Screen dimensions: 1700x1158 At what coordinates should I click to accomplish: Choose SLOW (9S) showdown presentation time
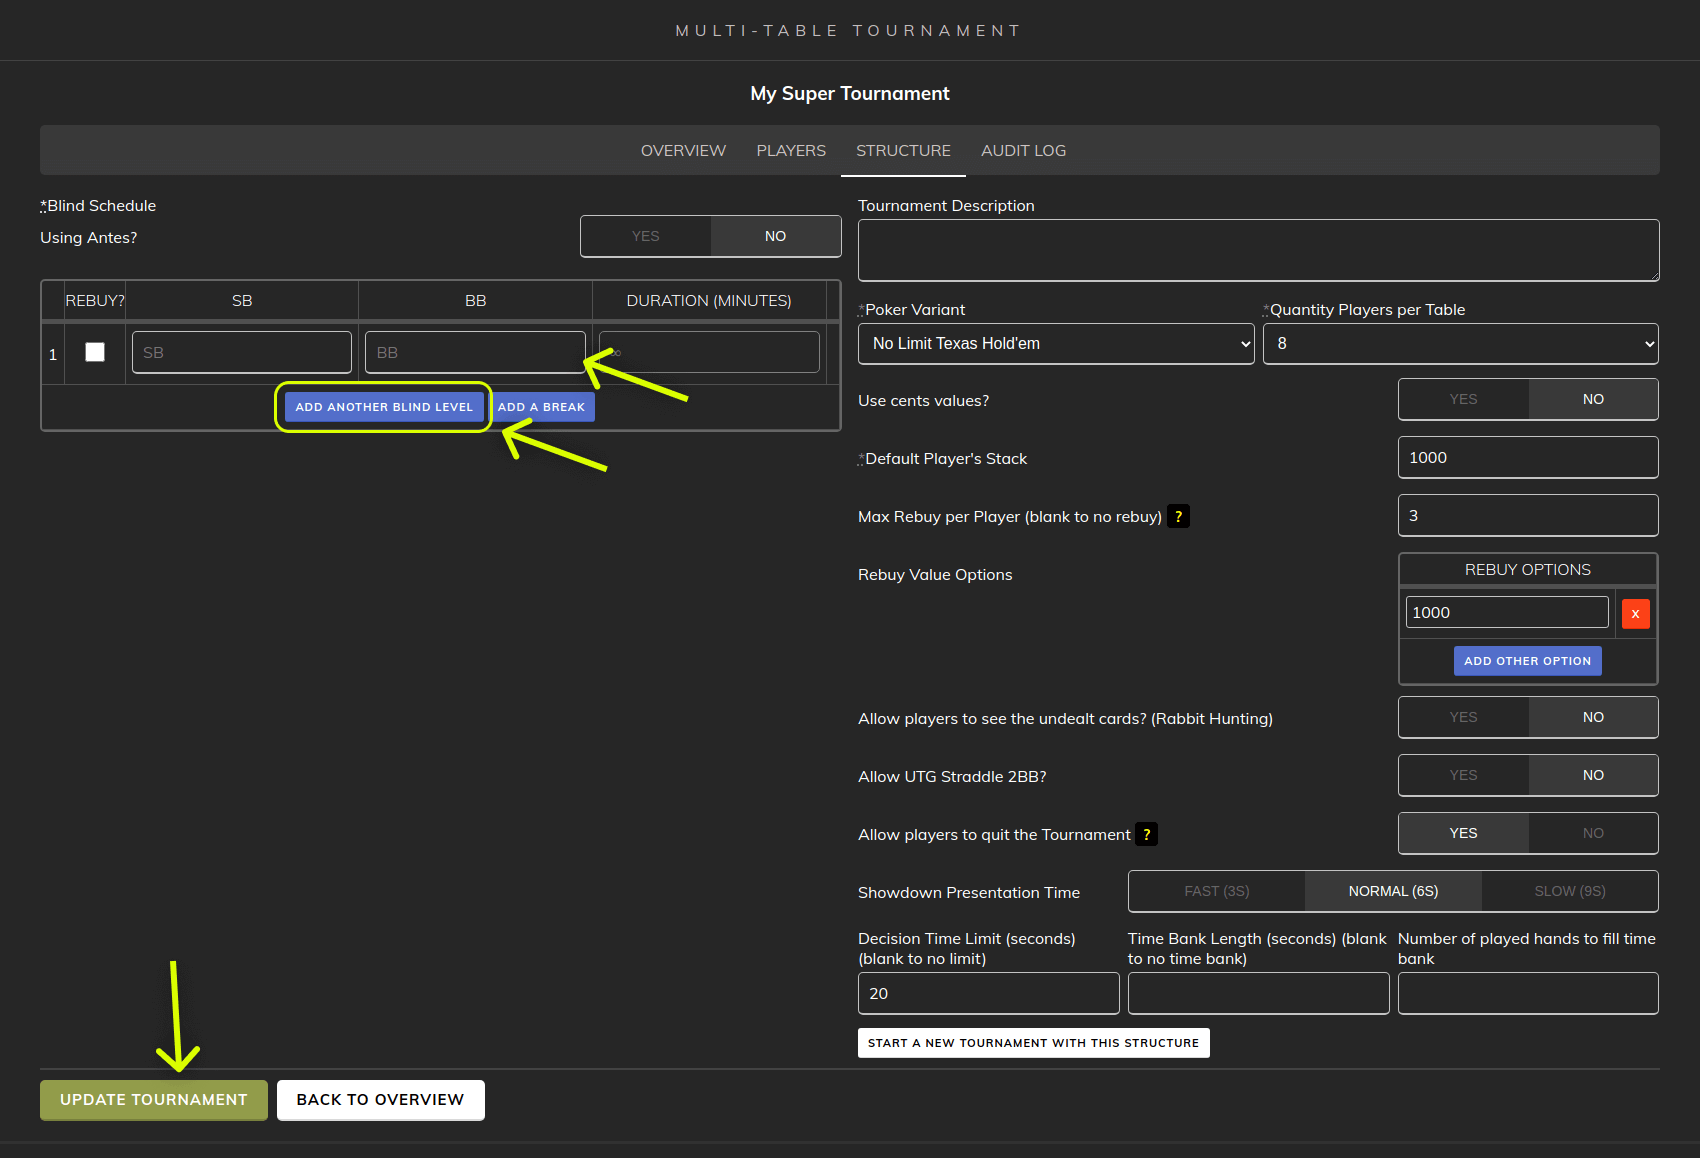click(1570, 891)
